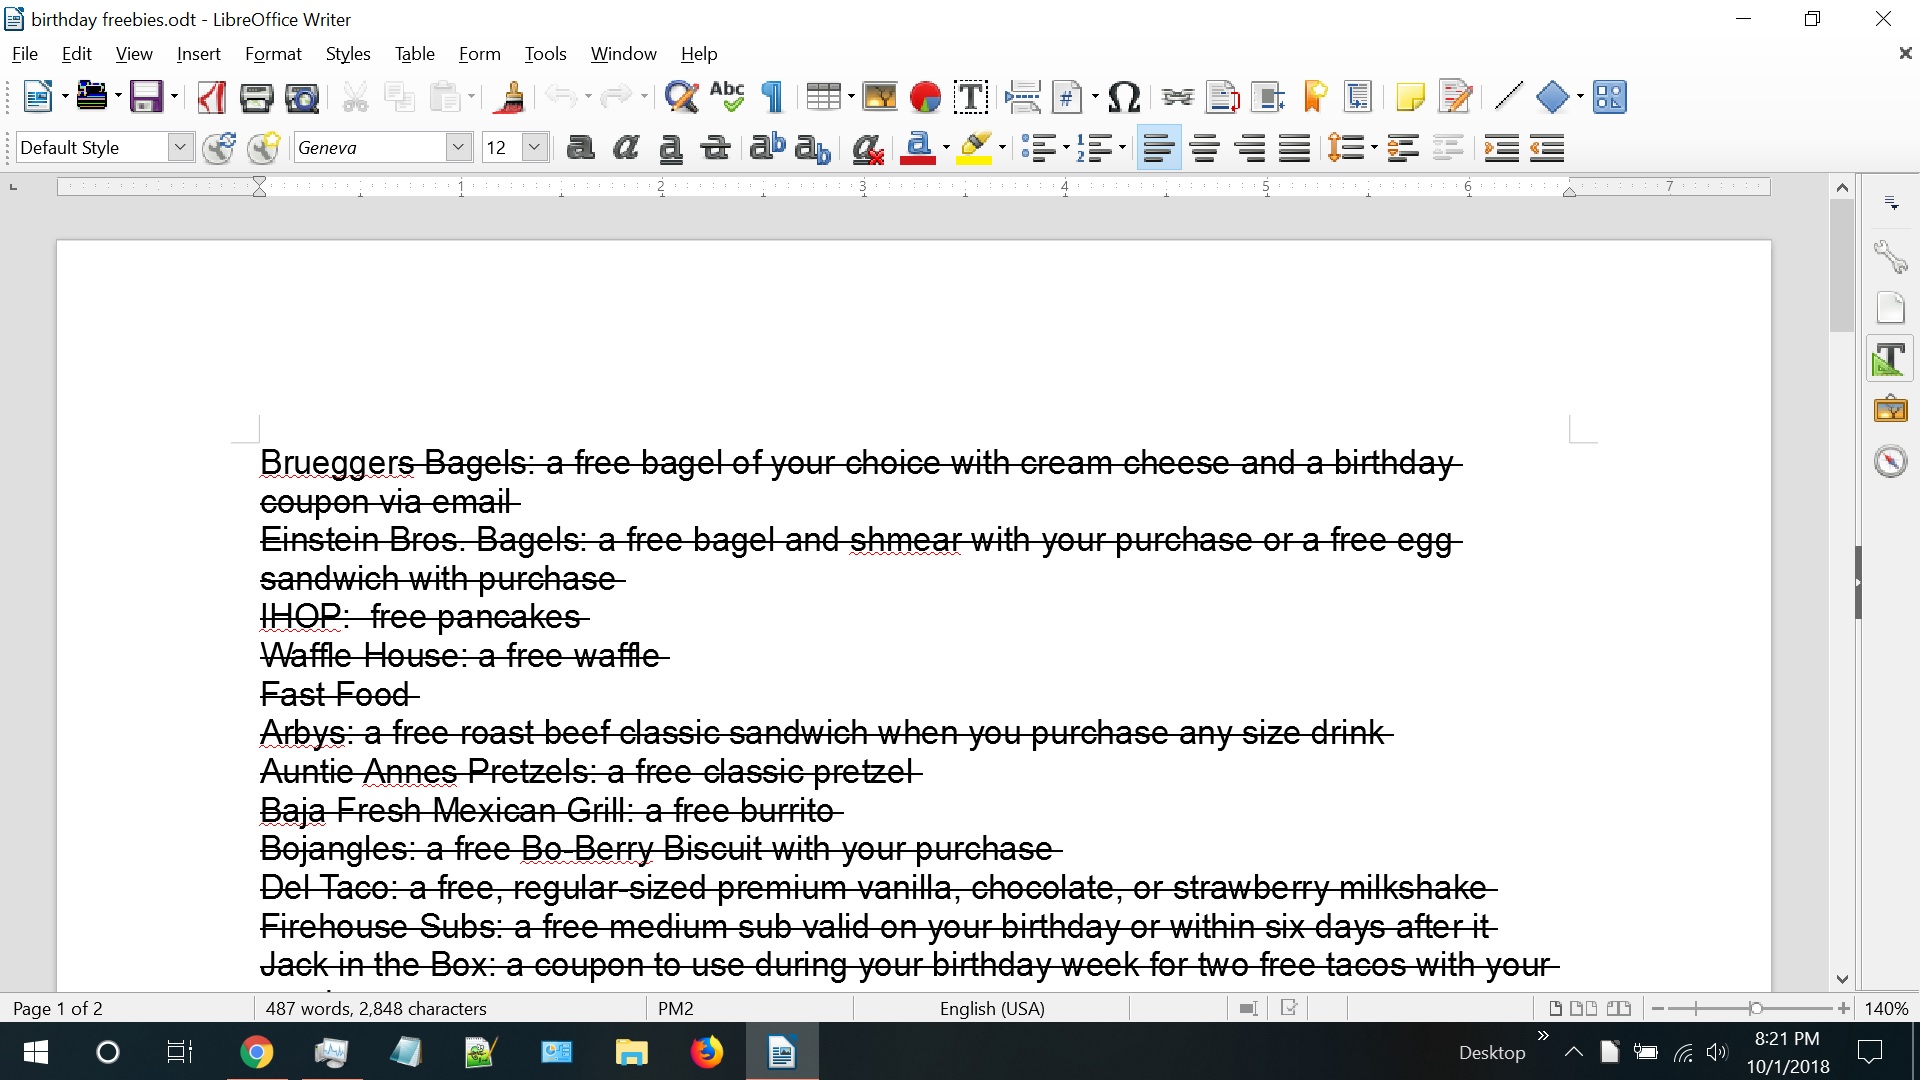Expand bullet list style dropdown
The image size is (1920, 1080).
(x=1066, y=148)
